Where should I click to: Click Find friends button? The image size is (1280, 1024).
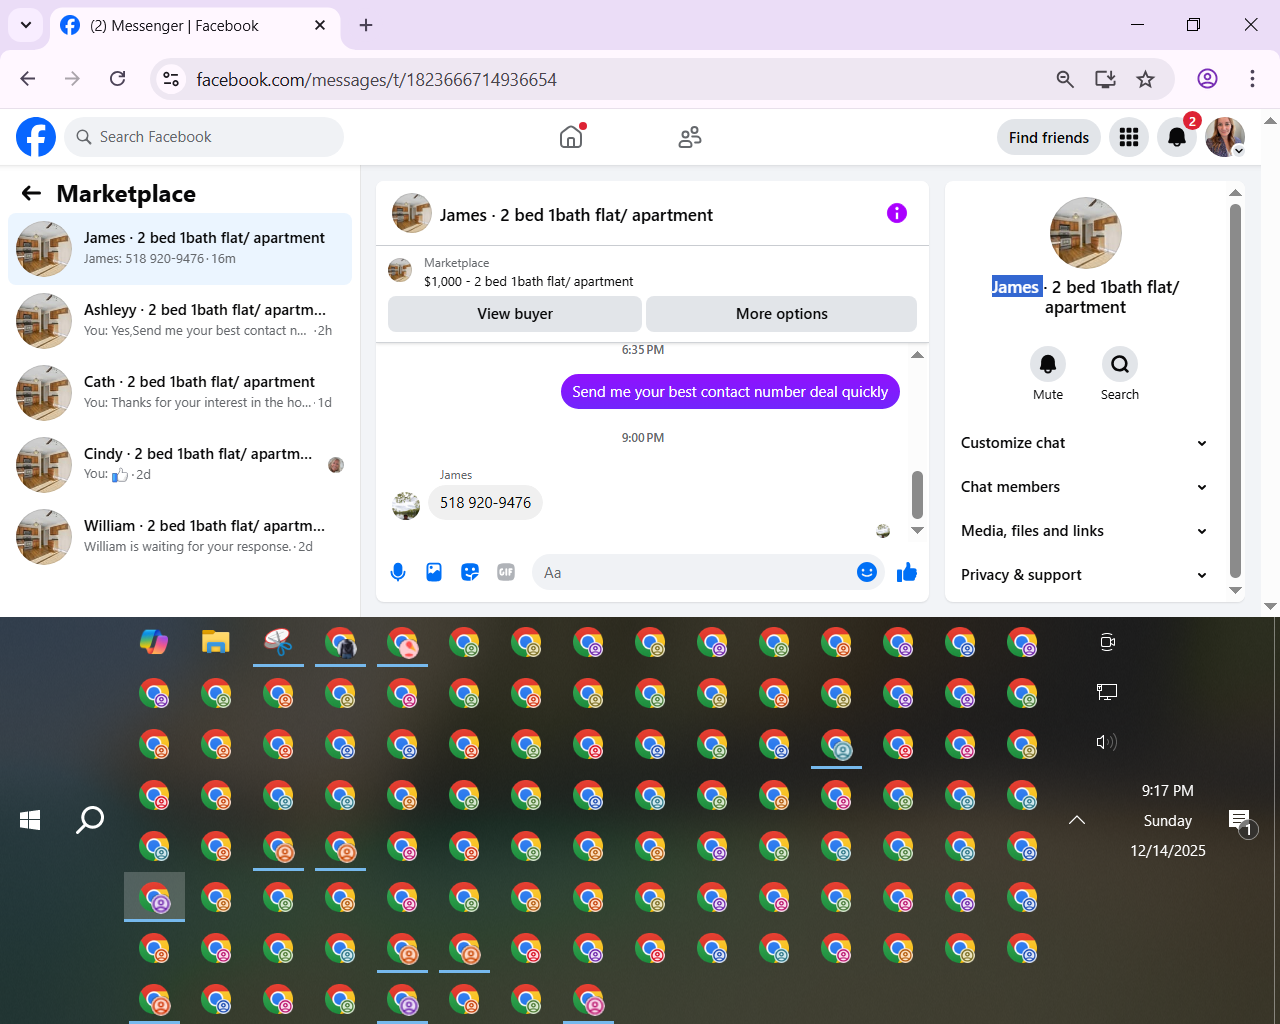(1049, 137)
